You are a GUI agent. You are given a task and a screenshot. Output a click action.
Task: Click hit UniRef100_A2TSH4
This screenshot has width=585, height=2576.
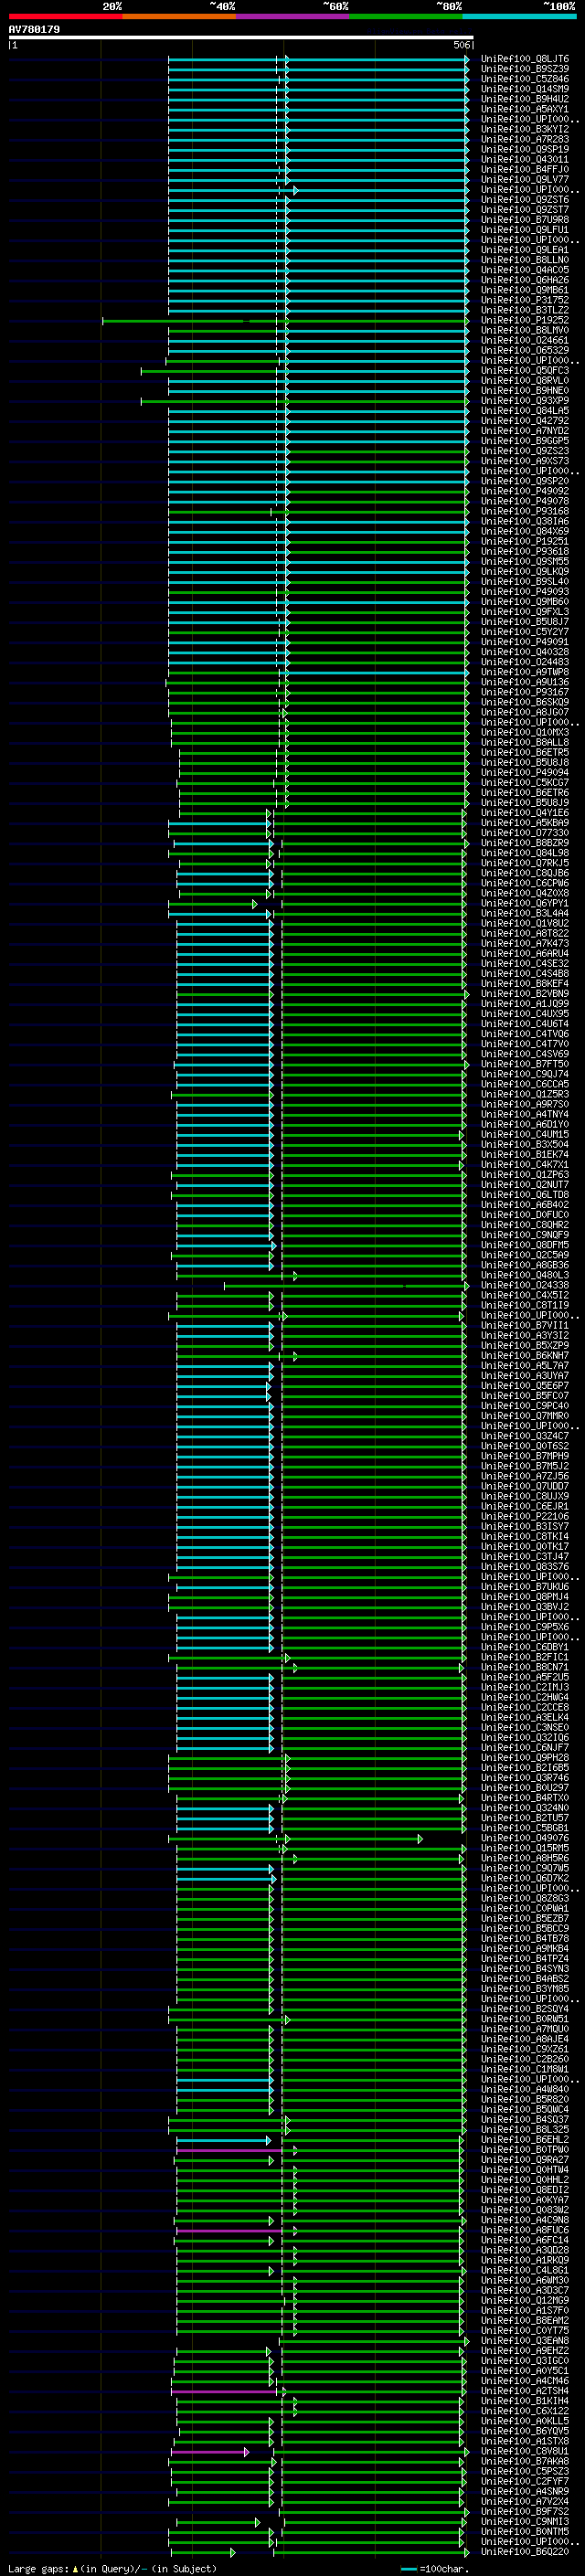tap(525, 2390)
